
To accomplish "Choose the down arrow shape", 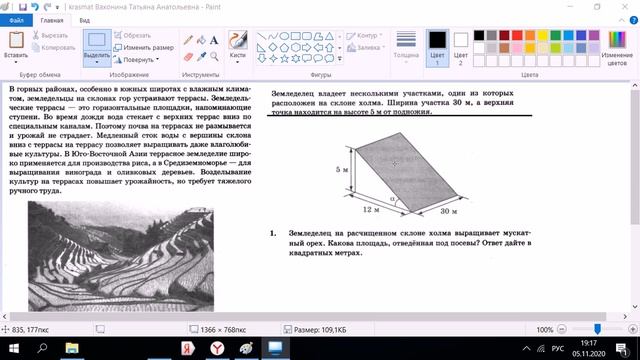I will [x=262, y=58].
